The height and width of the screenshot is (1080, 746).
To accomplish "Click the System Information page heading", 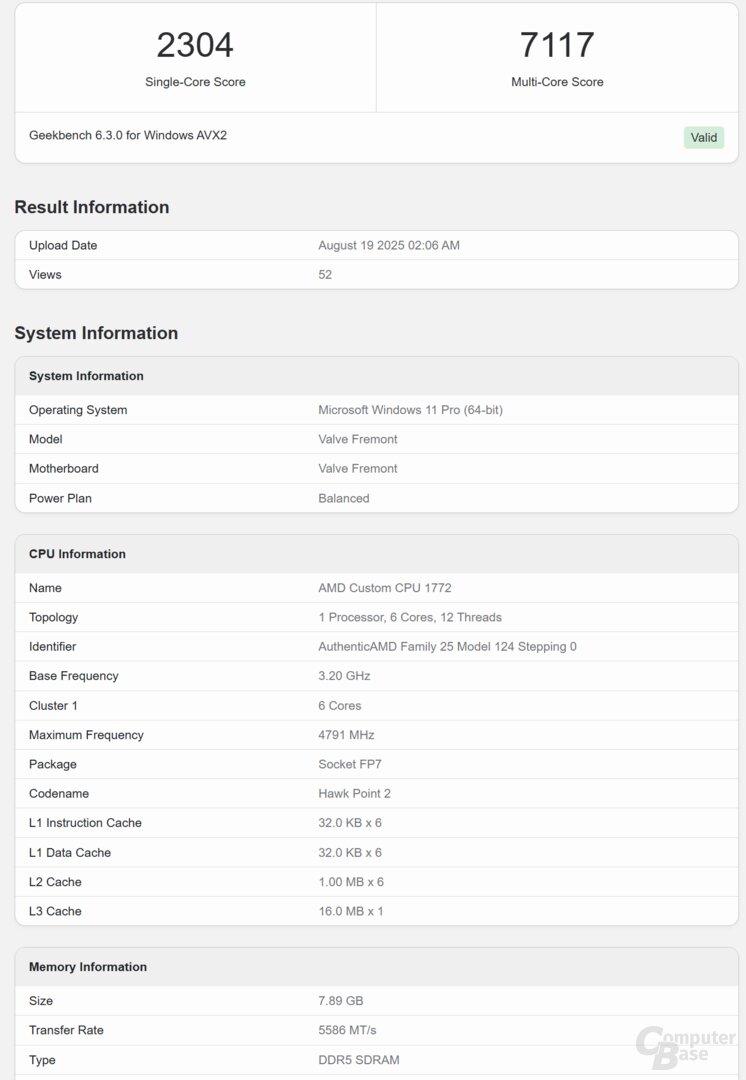I will [x=96, y=333].
